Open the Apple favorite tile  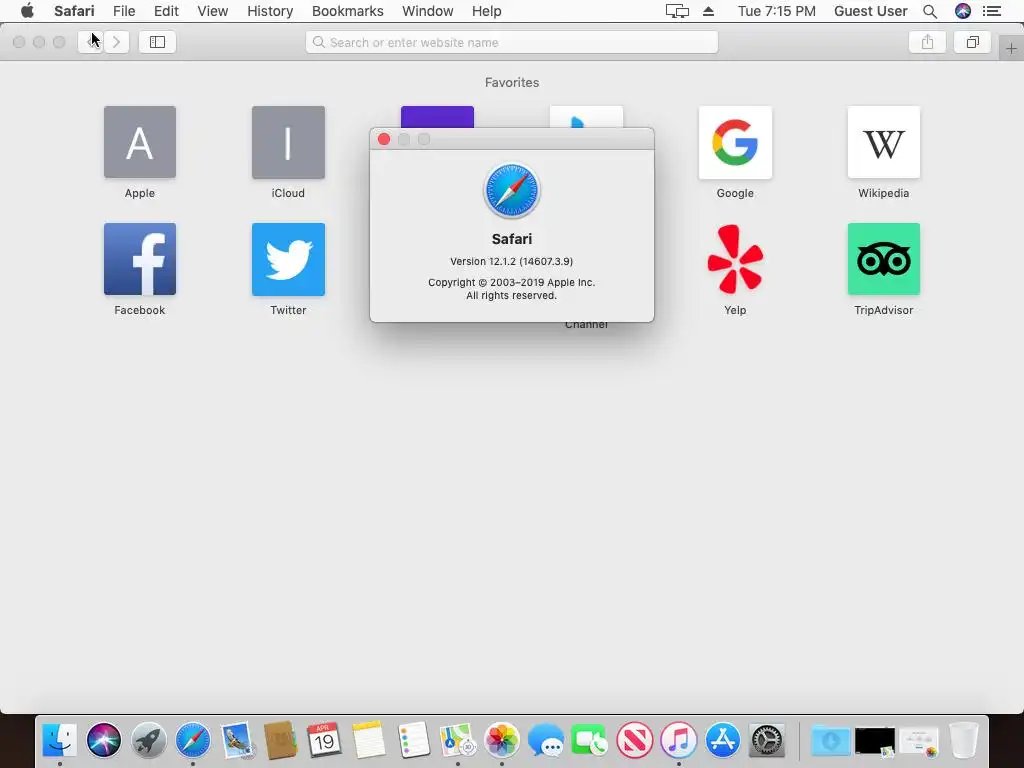(140, 142)
